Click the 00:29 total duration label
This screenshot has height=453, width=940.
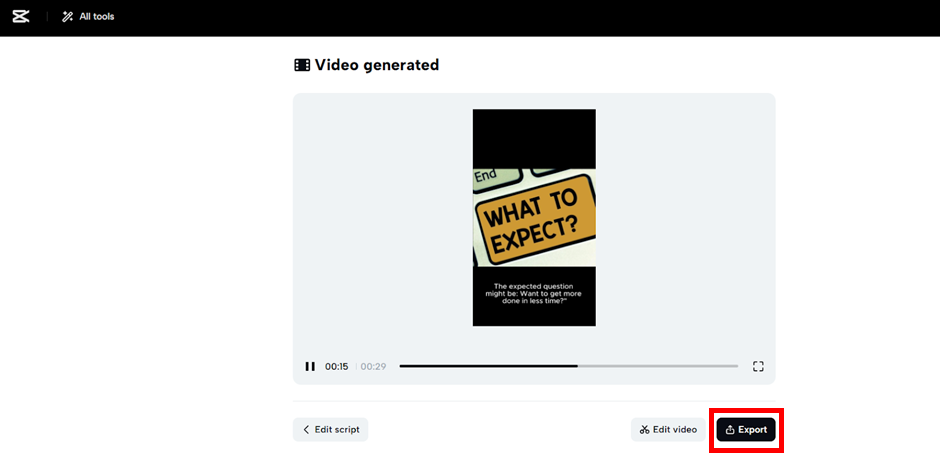(x=372, y=367)
